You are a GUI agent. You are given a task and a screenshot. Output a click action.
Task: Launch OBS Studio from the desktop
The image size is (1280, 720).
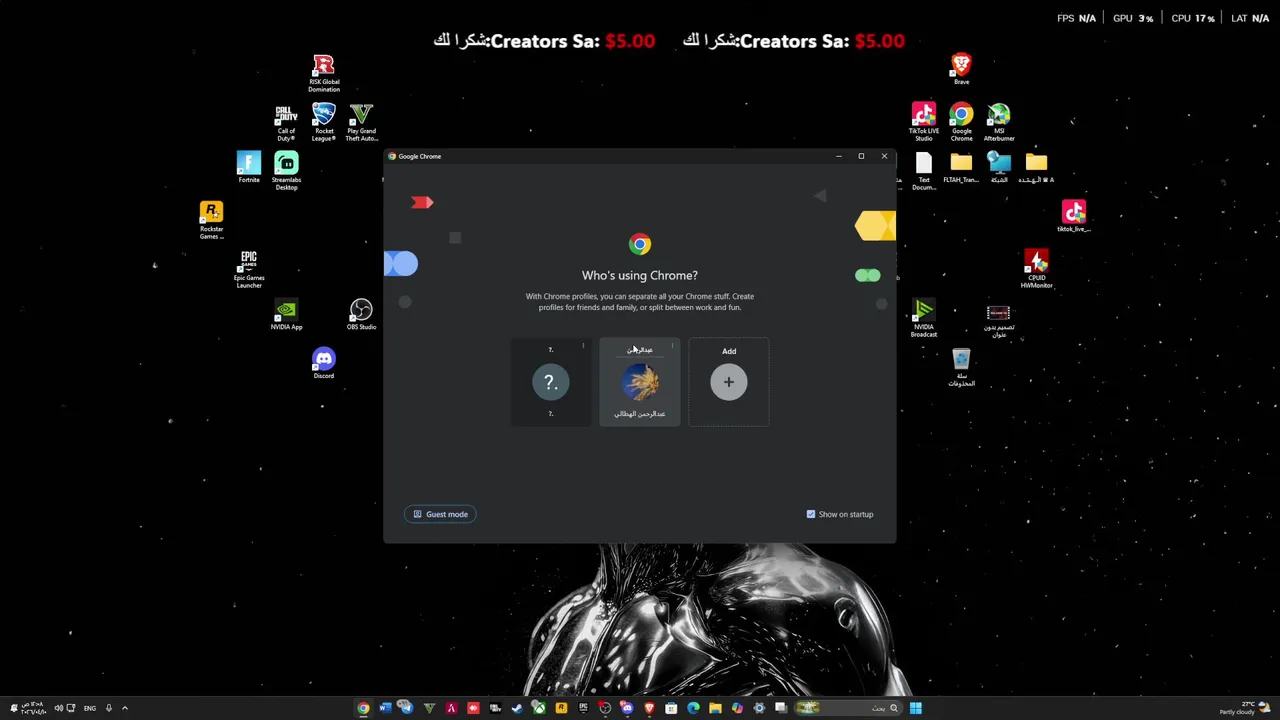(361, 315)
